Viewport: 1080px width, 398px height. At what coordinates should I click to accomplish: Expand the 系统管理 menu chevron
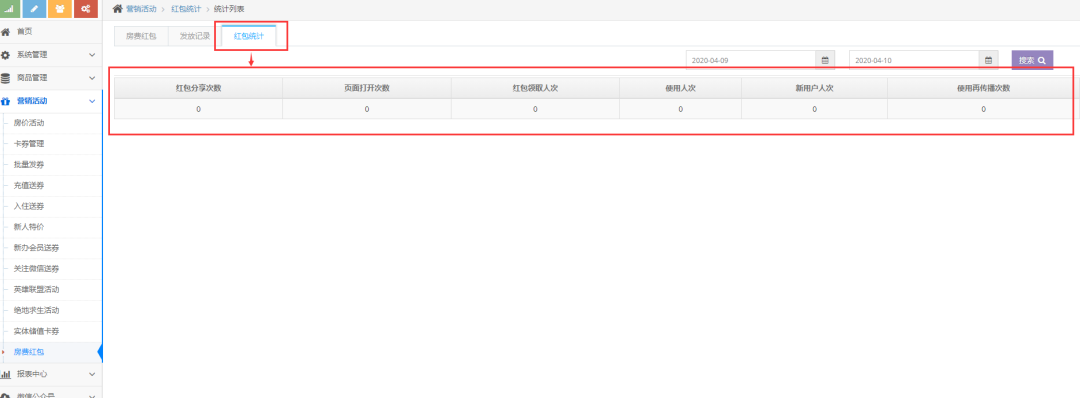pyautogui.click(x=92, y=55)
